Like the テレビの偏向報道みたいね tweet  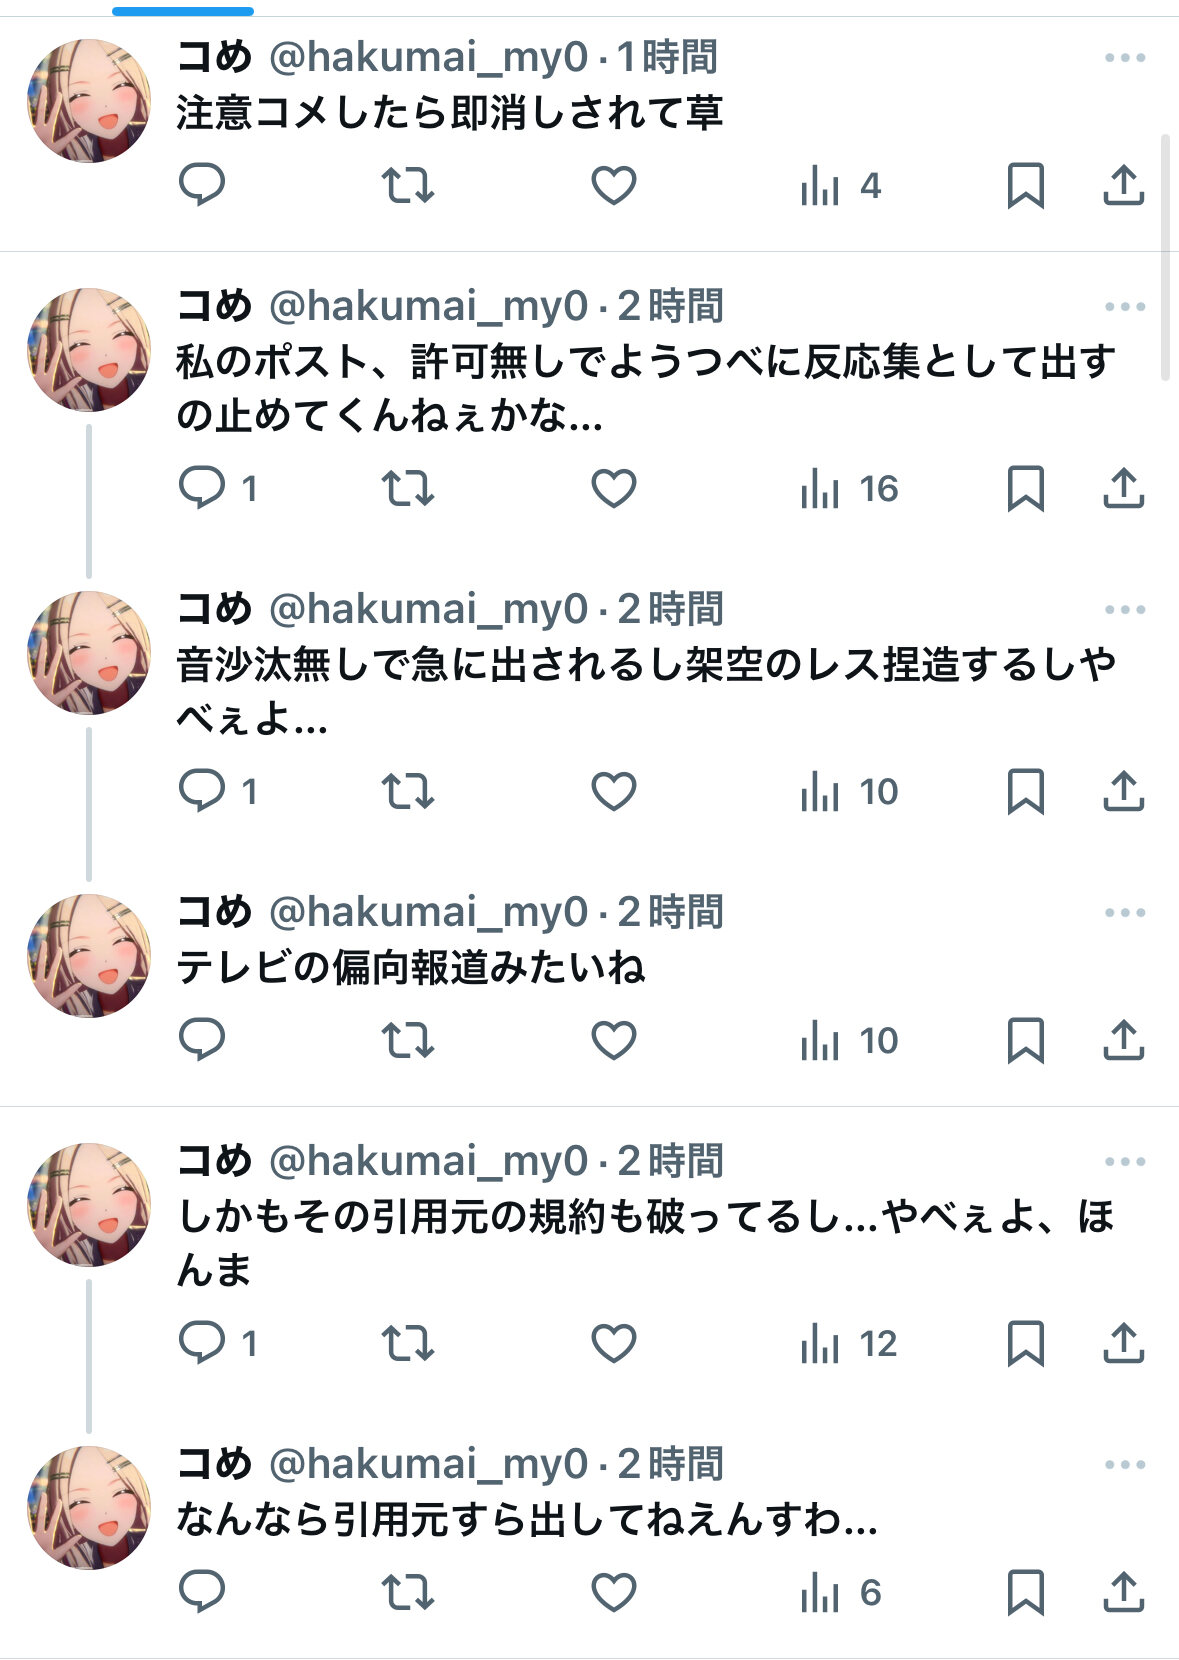tap(613, 1041)
